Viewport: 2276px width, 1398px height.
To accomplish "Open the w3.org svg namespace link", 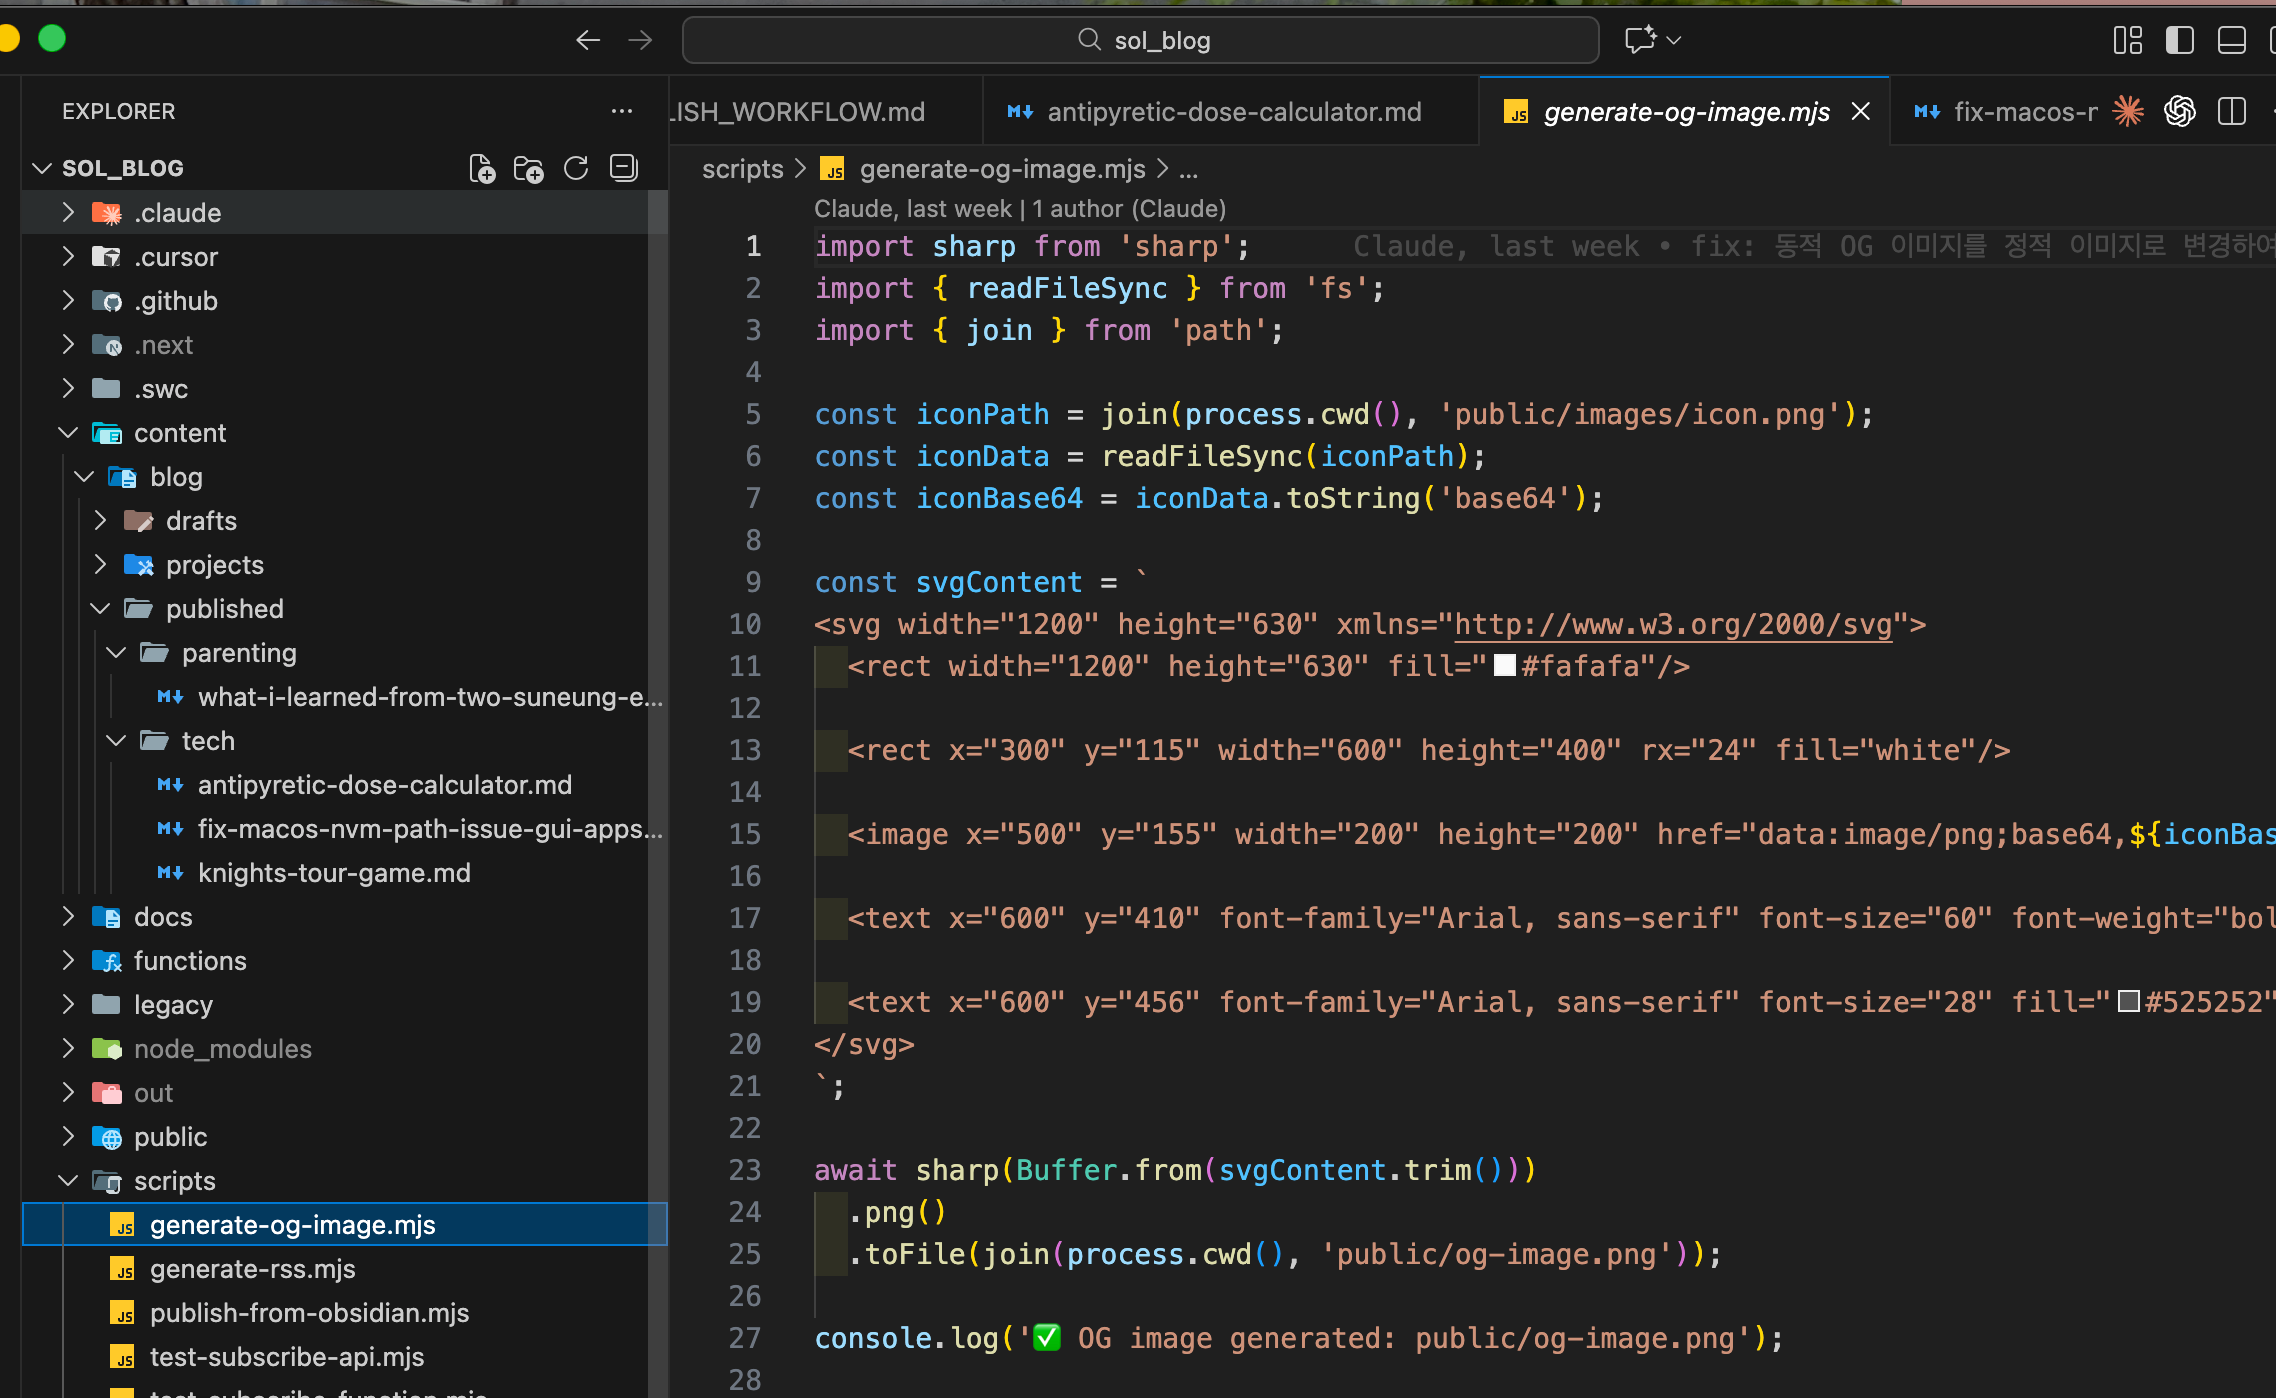I will (x=1672, y=624).
